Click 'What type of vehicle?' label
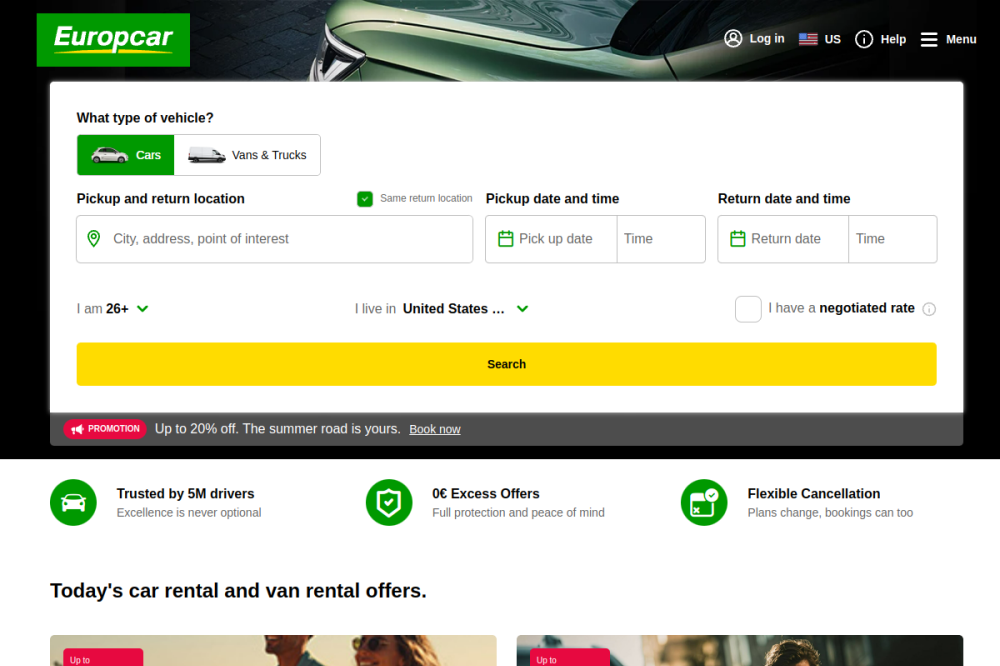1000x666 pixels. pos(145,118)
